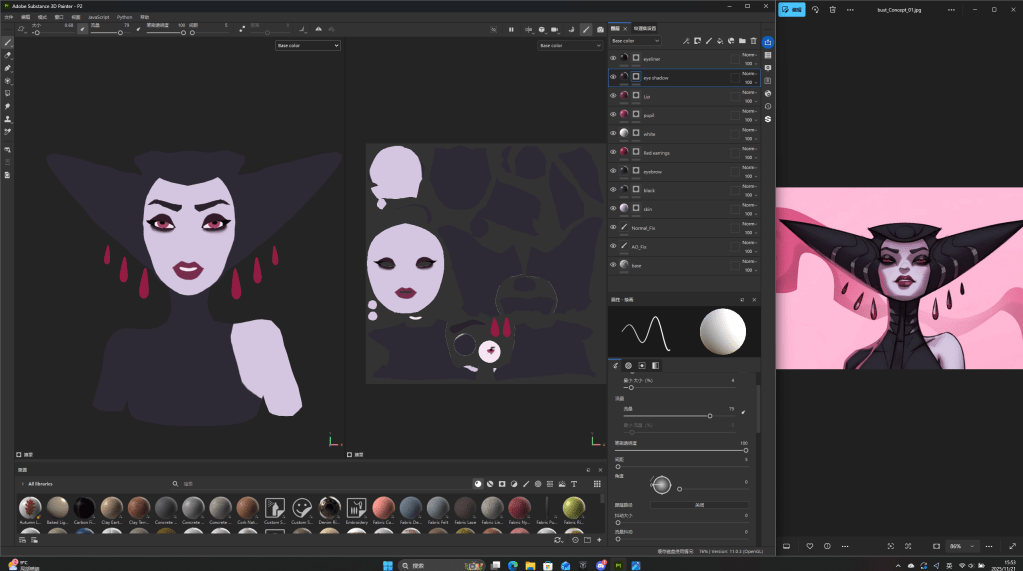Click the Windows Start button on taskbar
1023x571 pixels.
click(387, 565)
